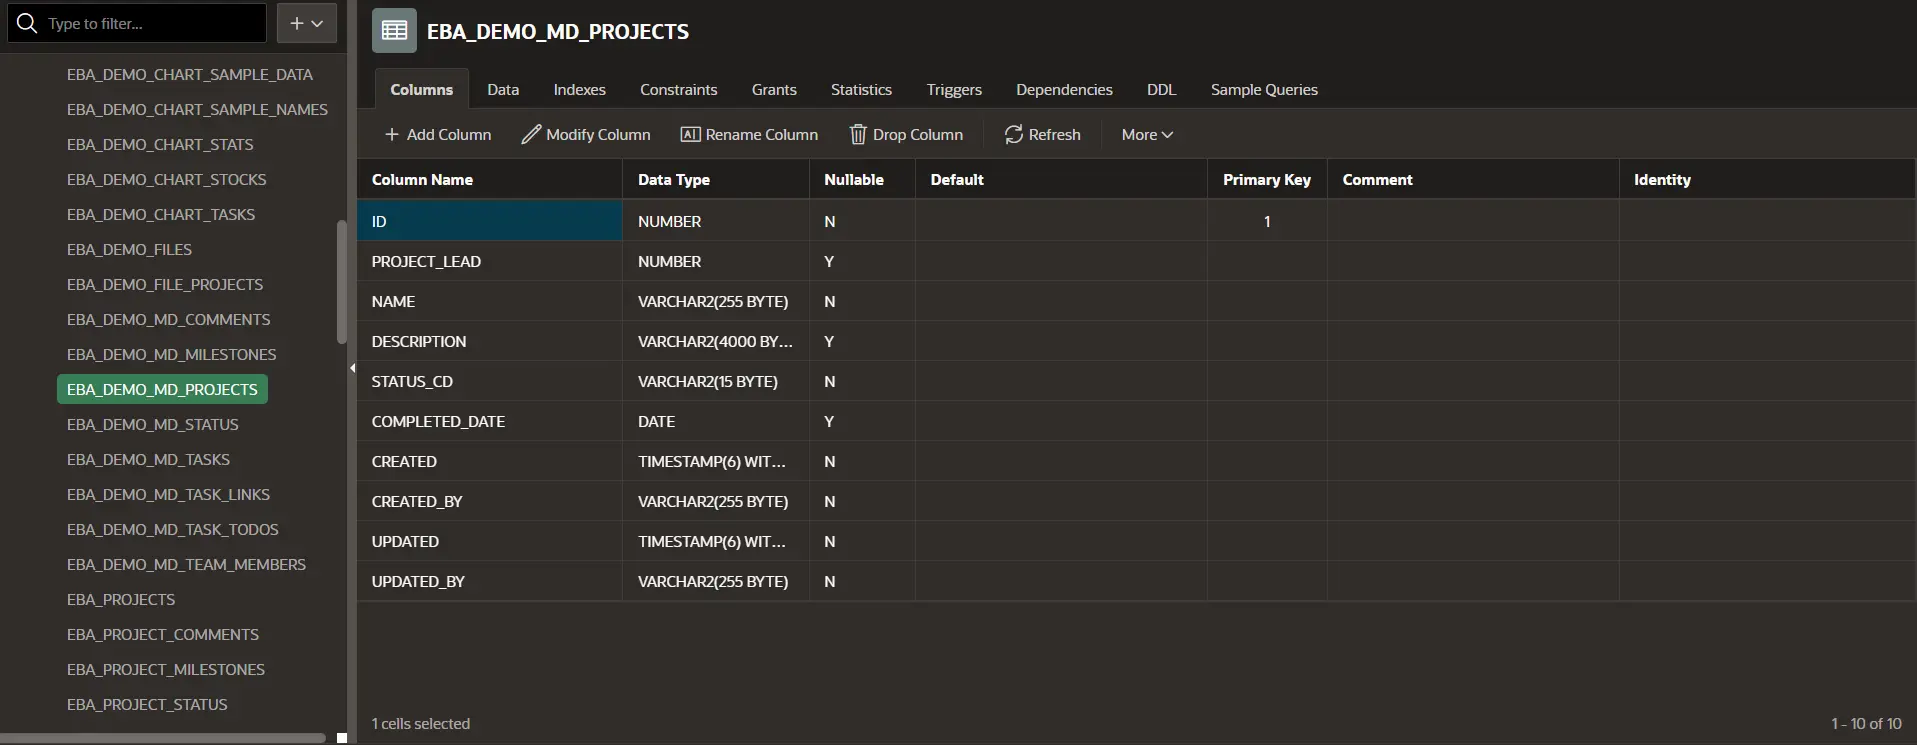Click the circular arrows Refresh icon
The height and width of the screenshot is (745, 1917).
1014,134
